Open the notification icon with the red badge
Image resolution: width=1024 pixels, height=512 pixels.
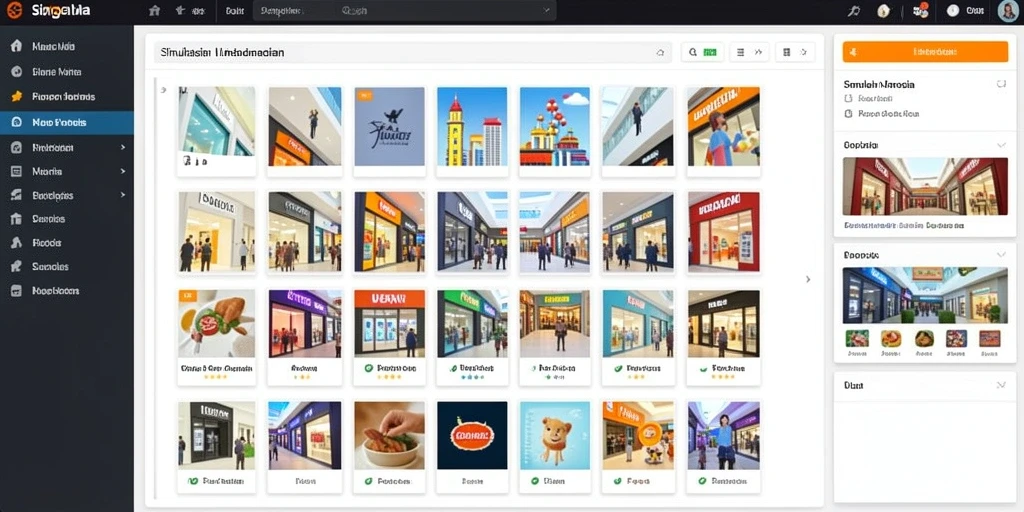[921, 10]
